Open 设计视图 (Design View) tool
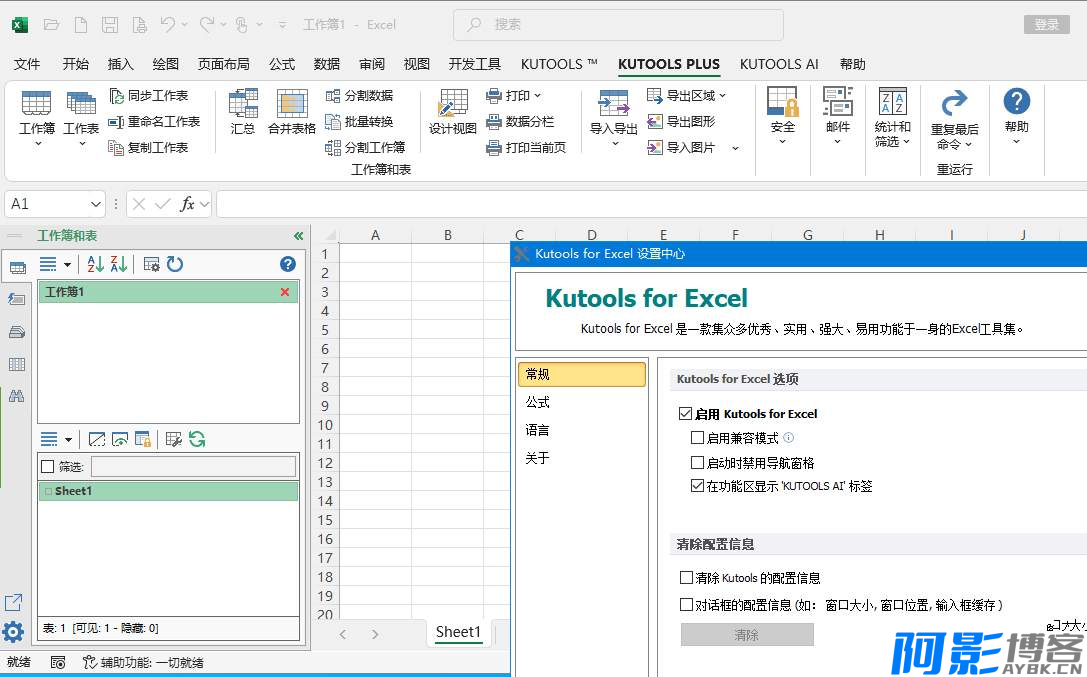 click(x=453, y=112)
